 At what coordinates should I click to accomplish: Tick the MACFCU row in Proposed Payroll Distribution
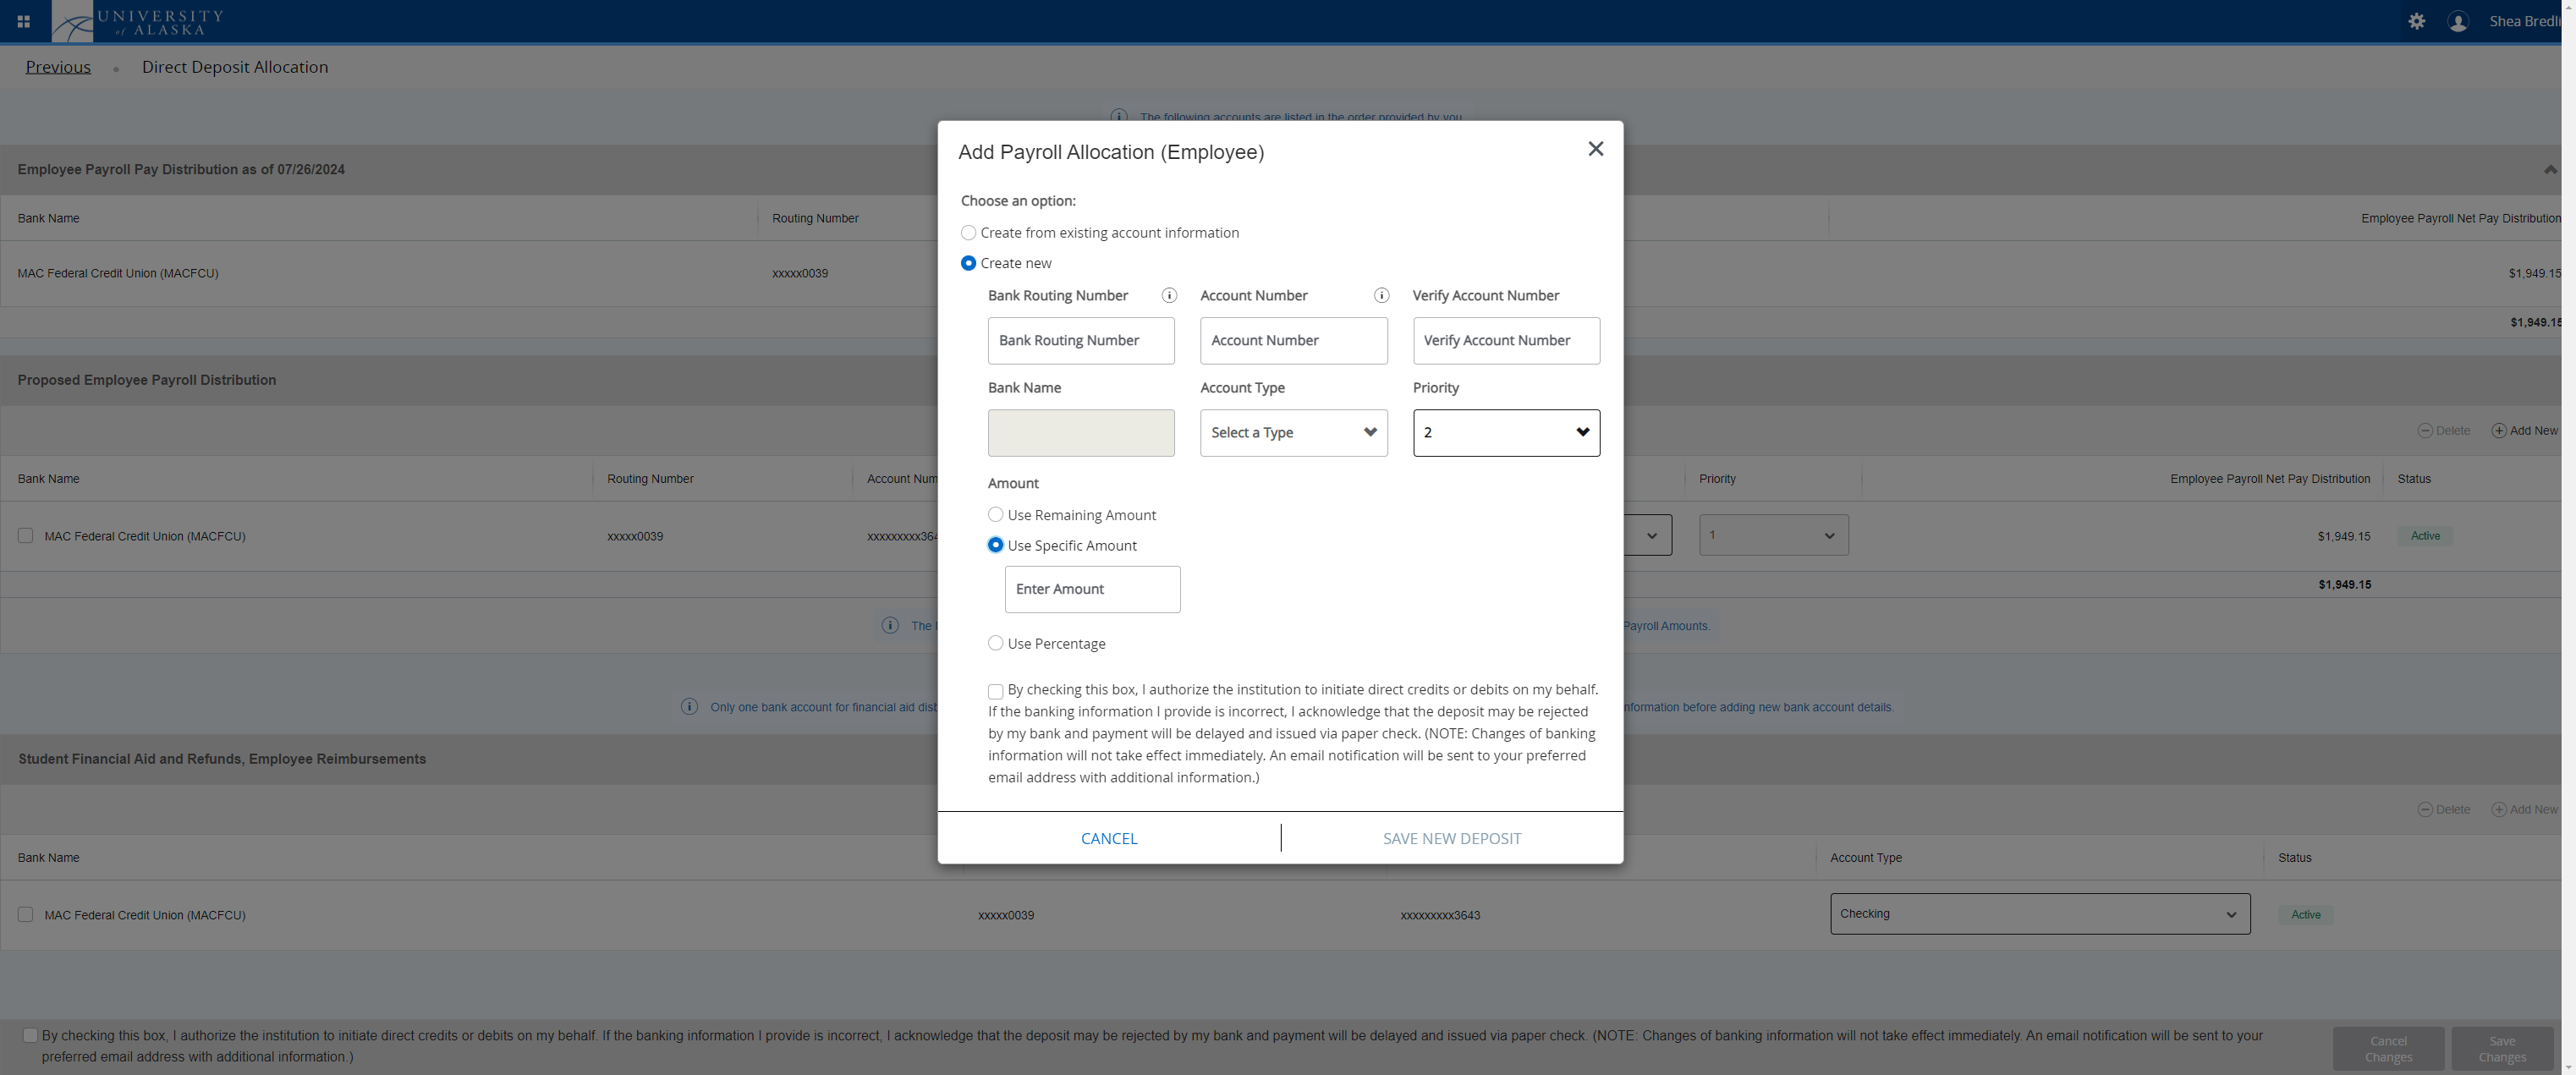click(25, 536)
